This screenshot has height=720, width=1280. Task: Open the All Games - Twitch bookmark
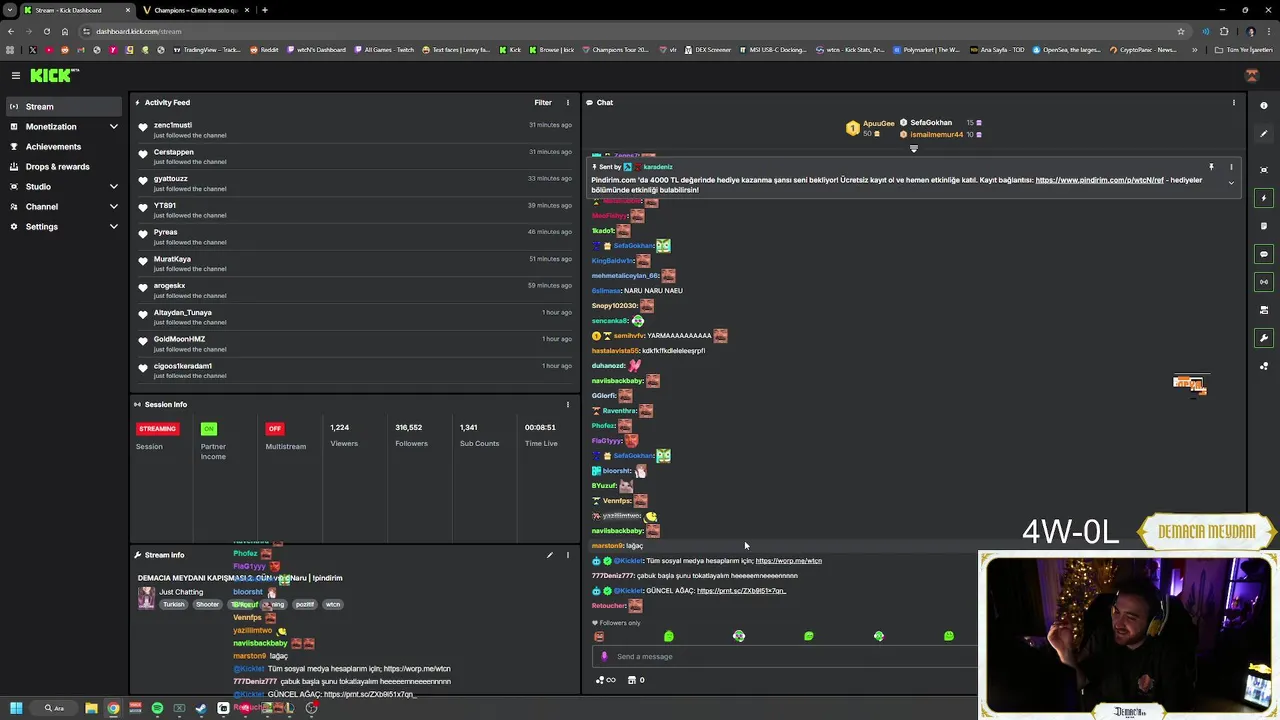[384, 50]
